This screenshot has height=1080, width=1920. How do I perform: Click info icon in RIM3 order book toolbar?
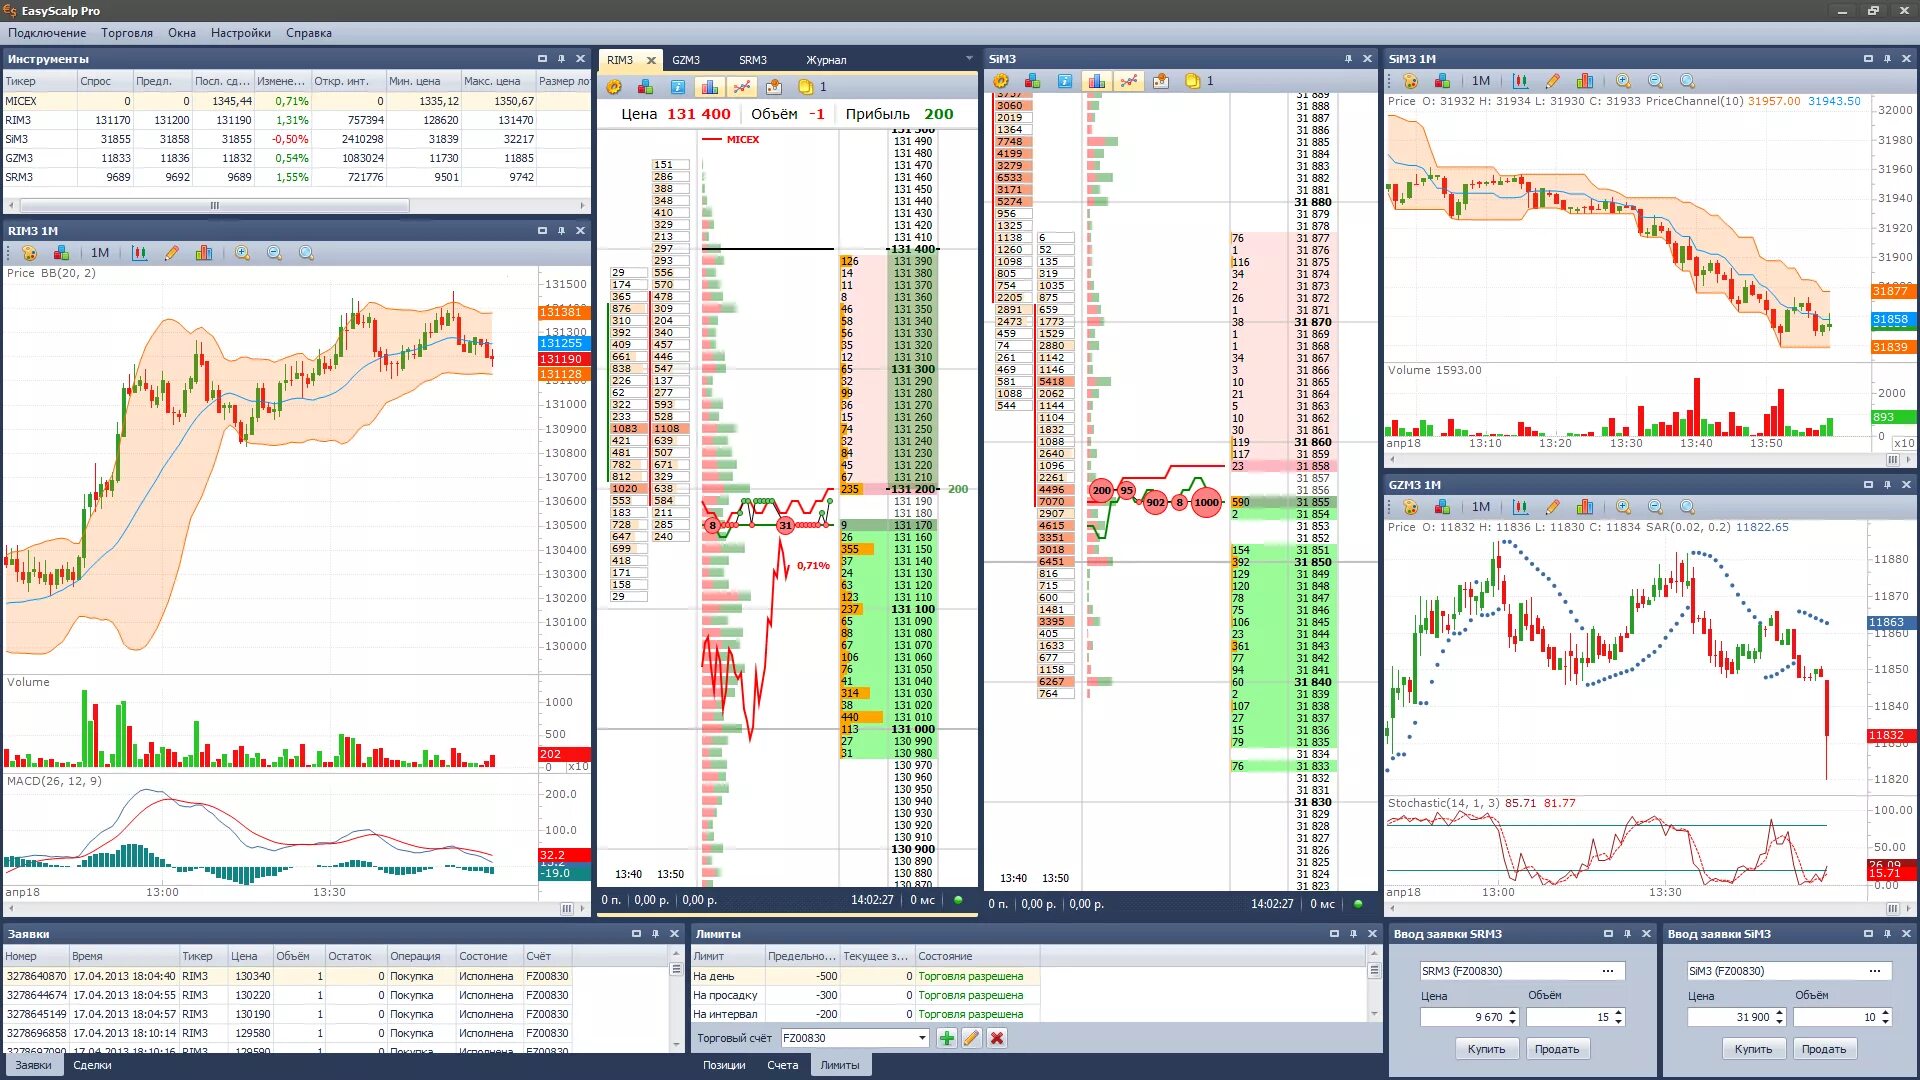678,87
